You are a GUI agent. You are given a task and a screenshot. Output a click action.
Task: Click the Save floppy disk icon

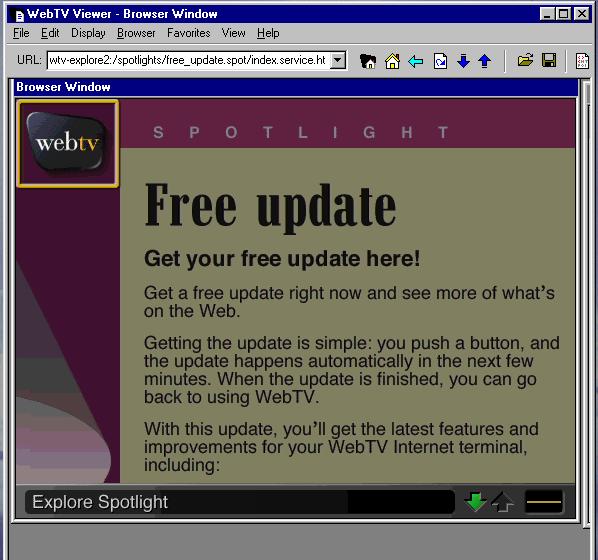click(x=549, y=60)
